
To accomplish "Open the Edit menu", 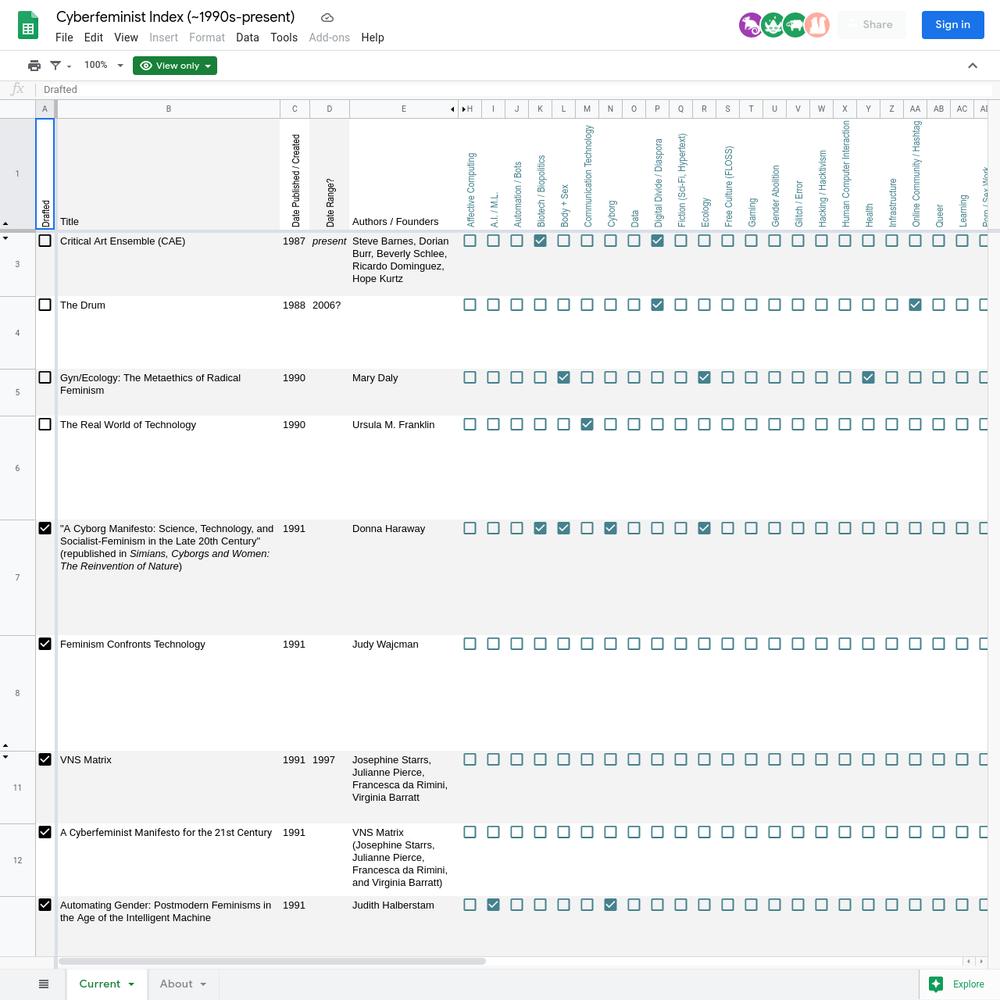I will tap(93, 38).
